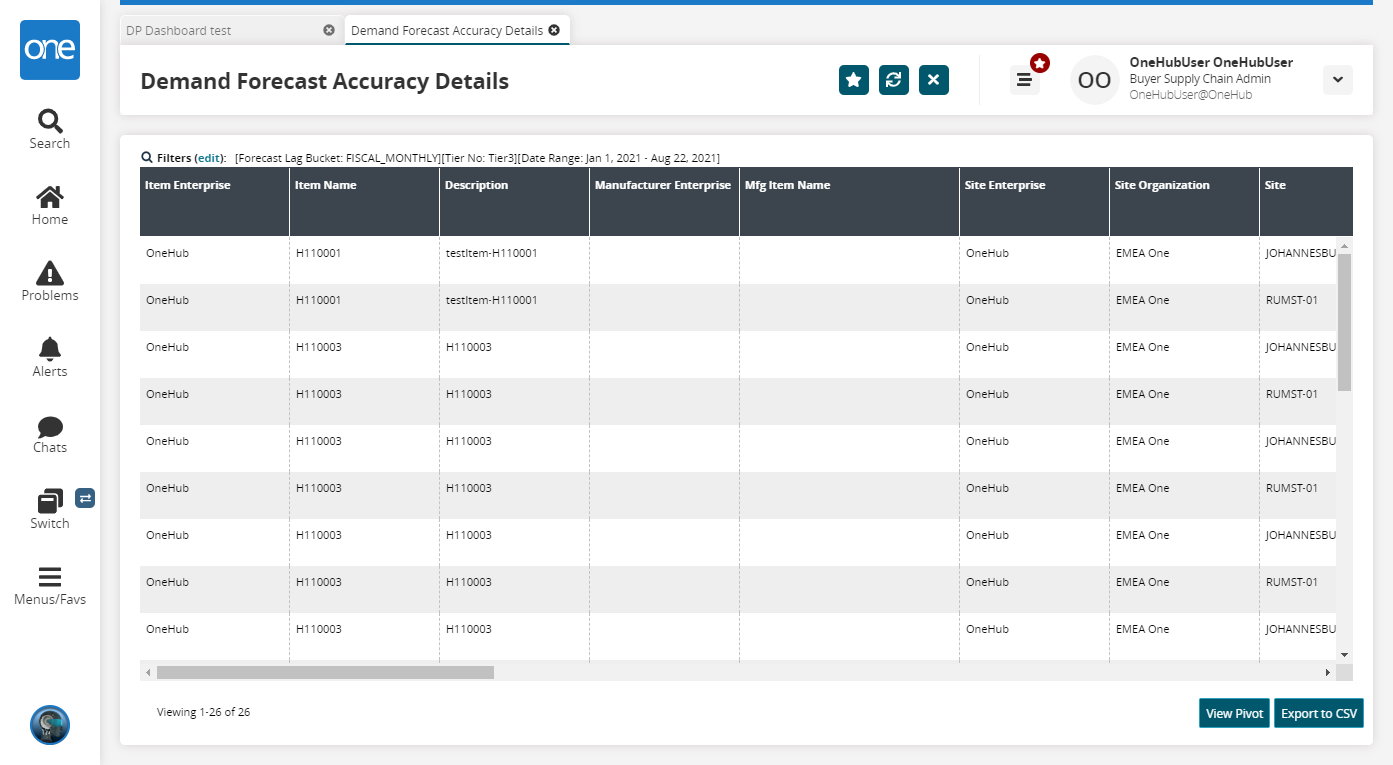The image size is (1393, 765).
Task: Click the Export to CSV button
Action: (1318, 713)
